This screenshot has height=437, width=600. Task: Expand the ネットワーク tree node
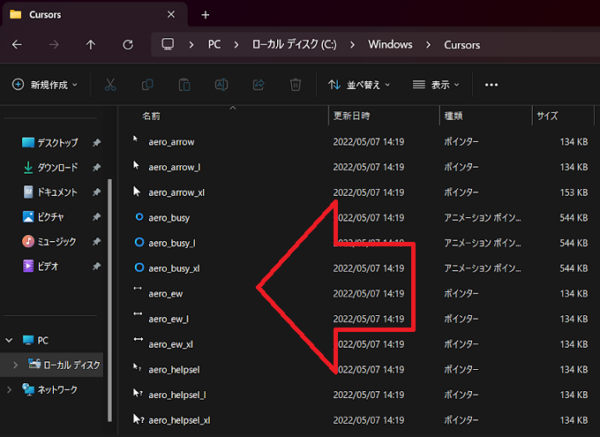pyautogui.click(x=9, y=390)
